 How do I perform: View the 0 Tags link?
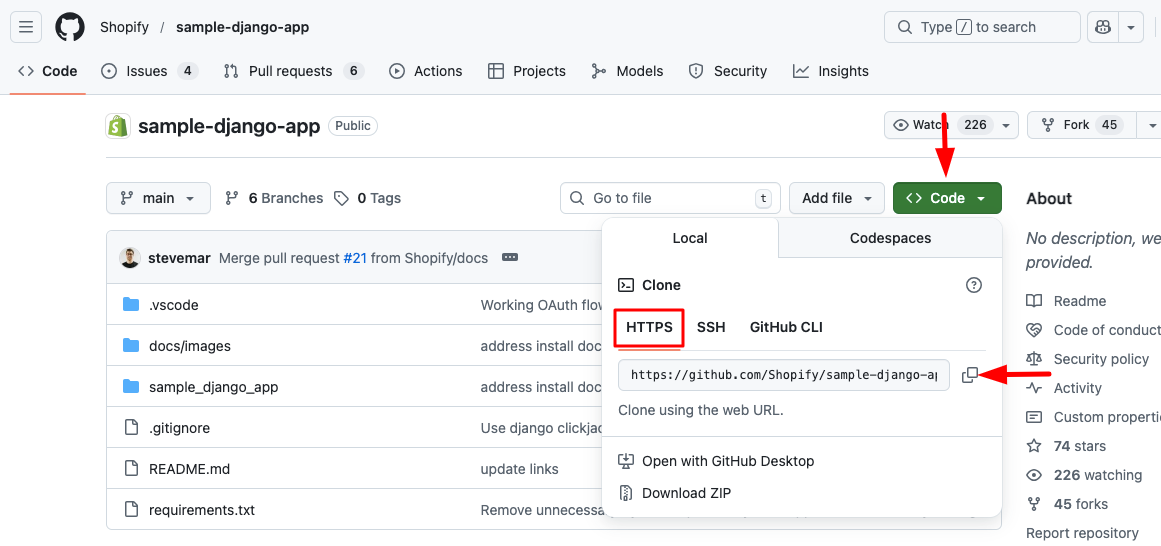click(x=367, y=198)
